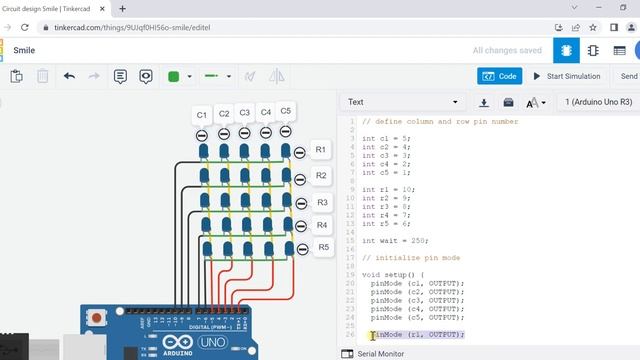Collapse the R3 annotation note

click(301, 203)
